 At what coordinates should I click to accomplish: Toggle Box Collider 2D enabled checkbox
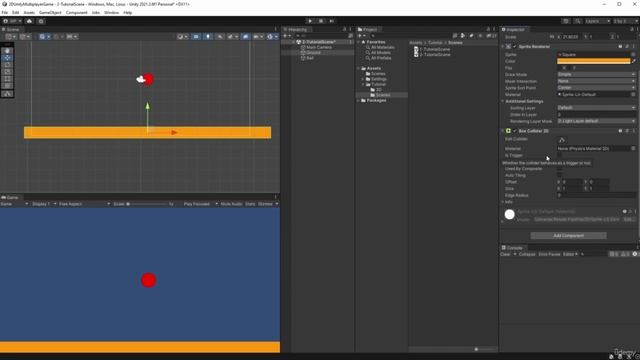point(514,131)
